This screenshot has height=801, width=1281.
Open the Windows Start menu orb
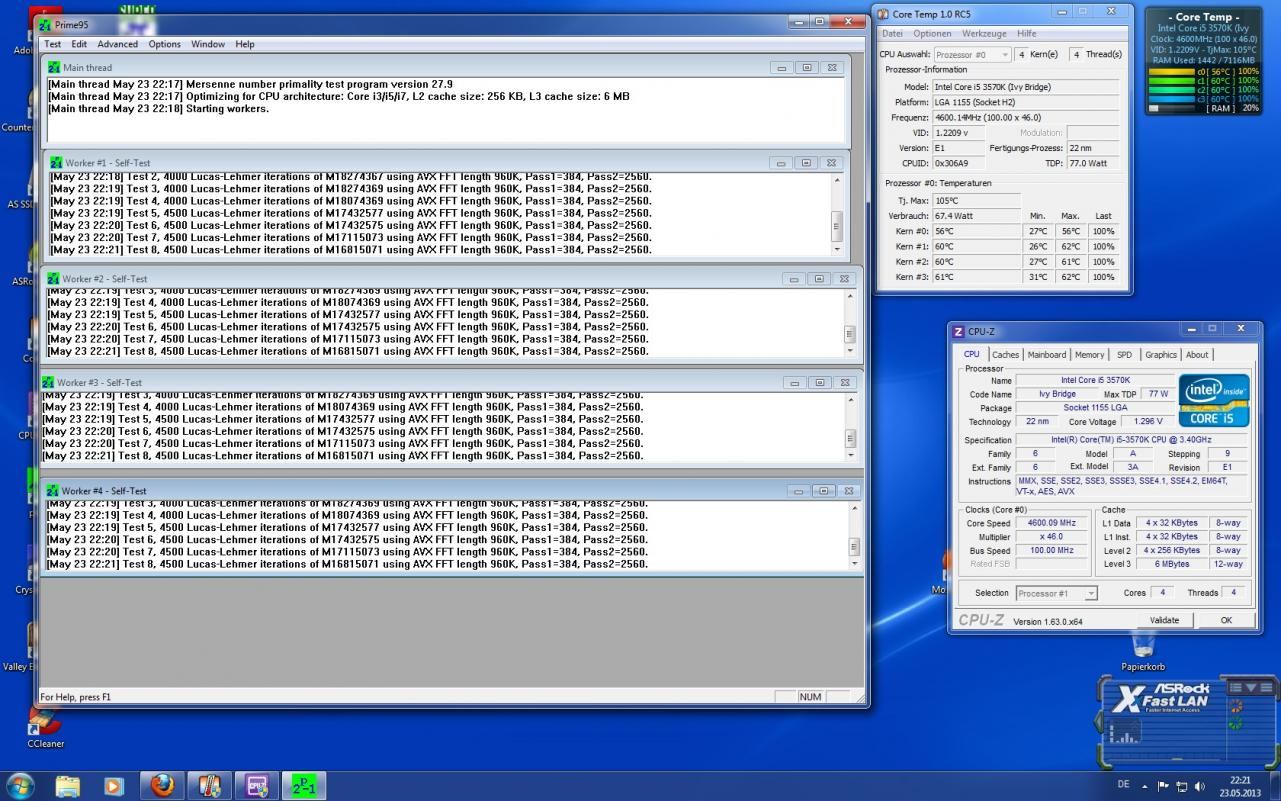[19, 785]
